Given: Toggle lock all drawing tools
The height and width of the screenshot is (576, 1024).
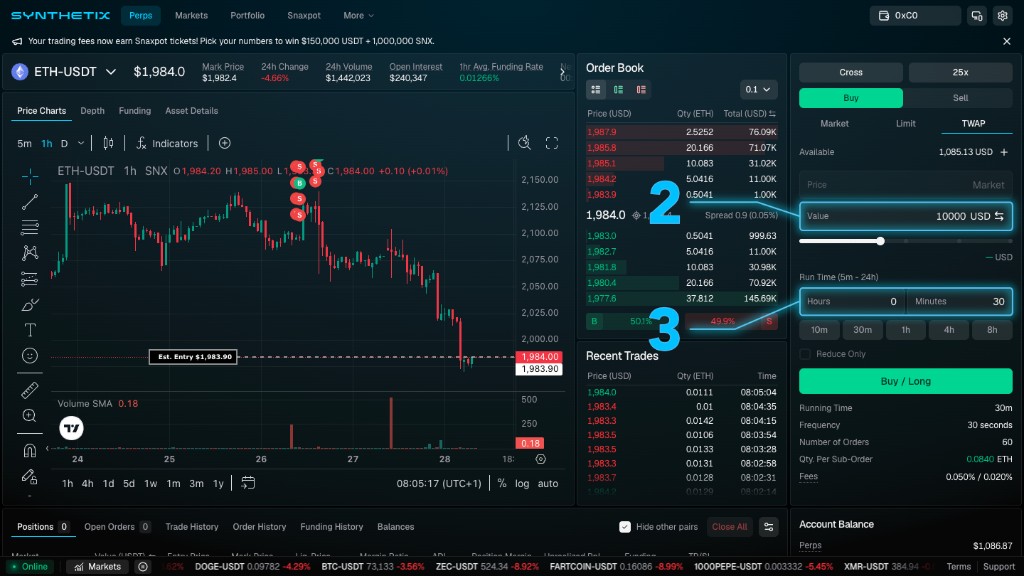Looking at the screenshot, I should [x=30, y=477].
